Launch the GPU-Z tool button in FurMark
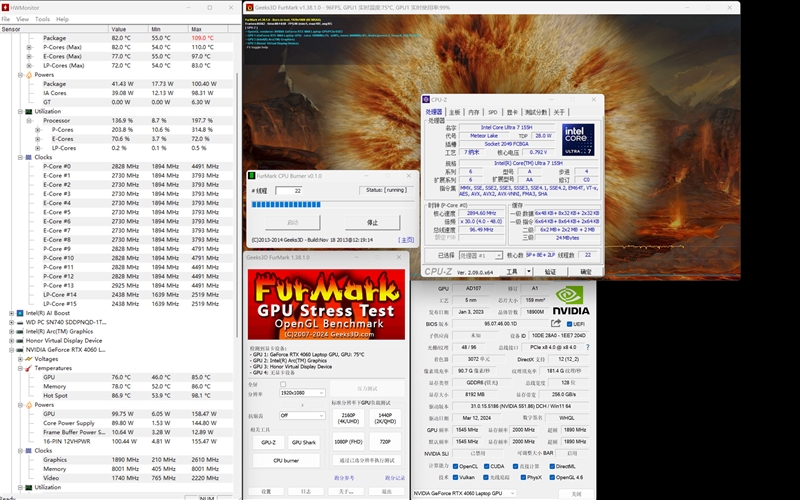Screen dimensions: 800x500 (x=268, y=442)
